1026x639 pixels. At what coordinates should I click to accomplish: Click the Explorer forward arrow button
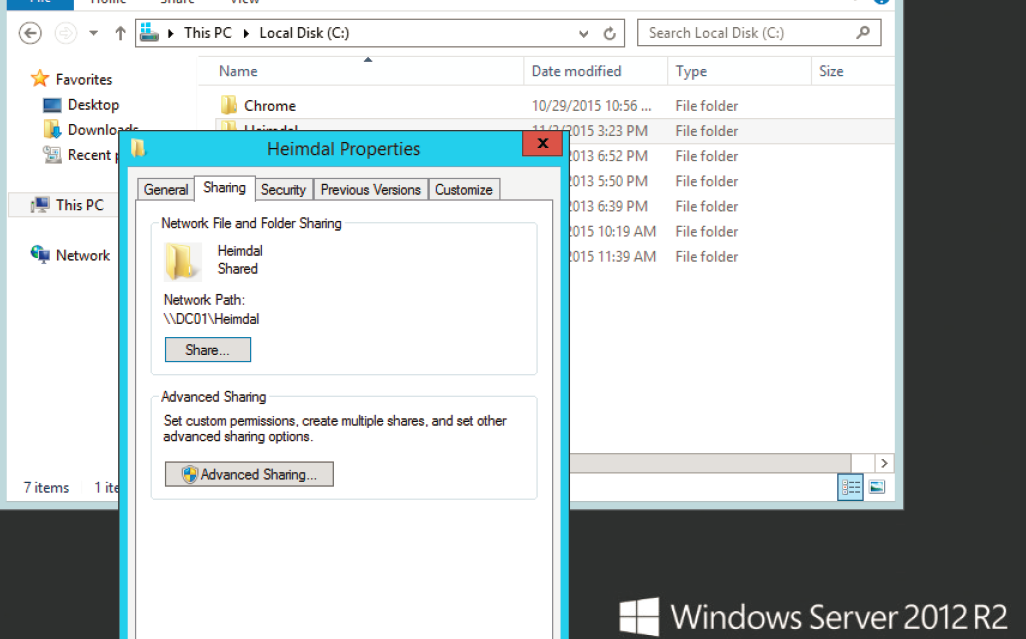coord(65,33)
